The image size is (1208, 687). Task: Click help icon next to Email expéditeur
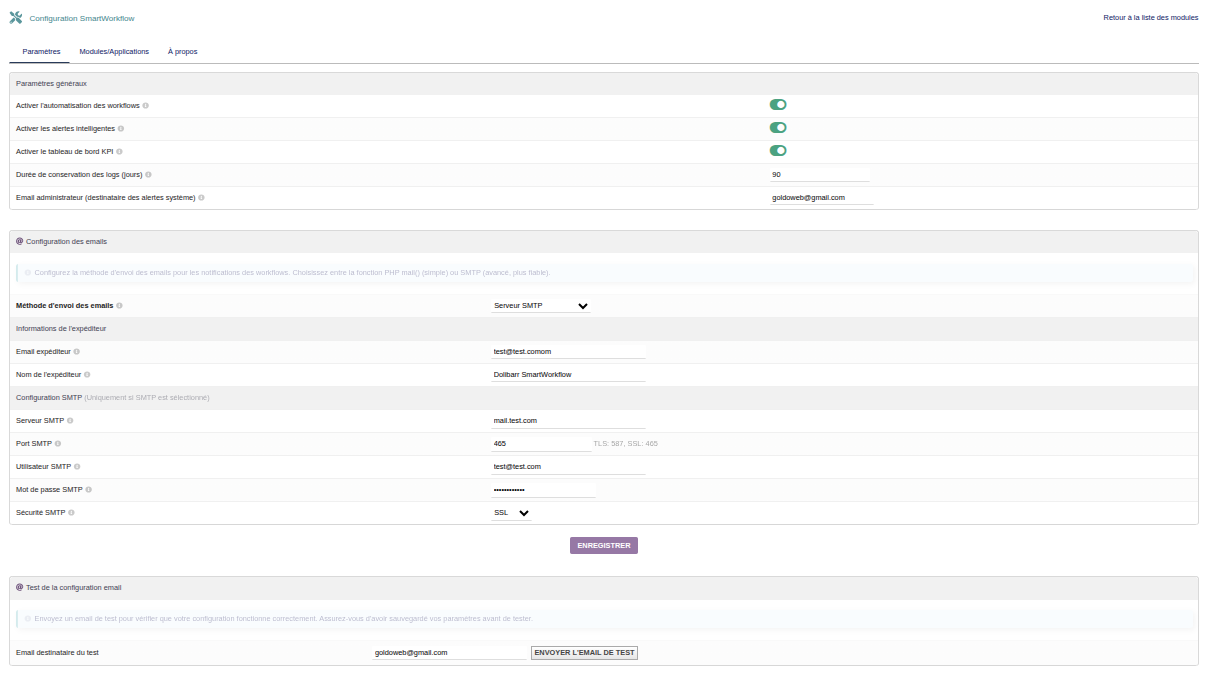click(x=77, y=351)
